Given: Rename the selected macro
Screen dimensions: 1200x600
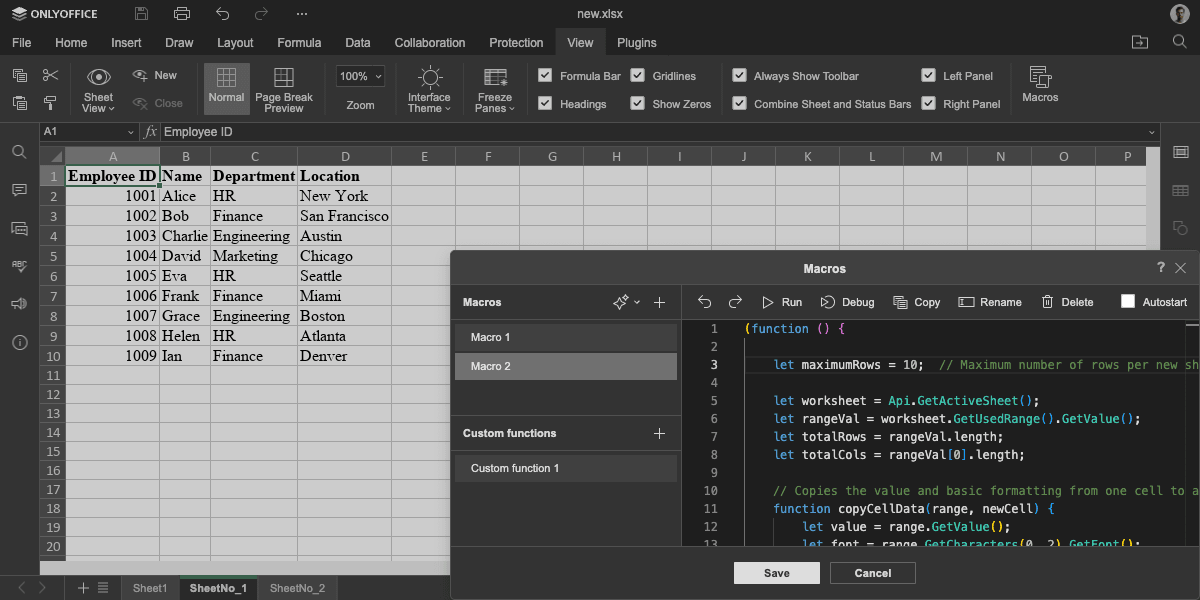Looking at the screenshot, I should click(990, 302).
